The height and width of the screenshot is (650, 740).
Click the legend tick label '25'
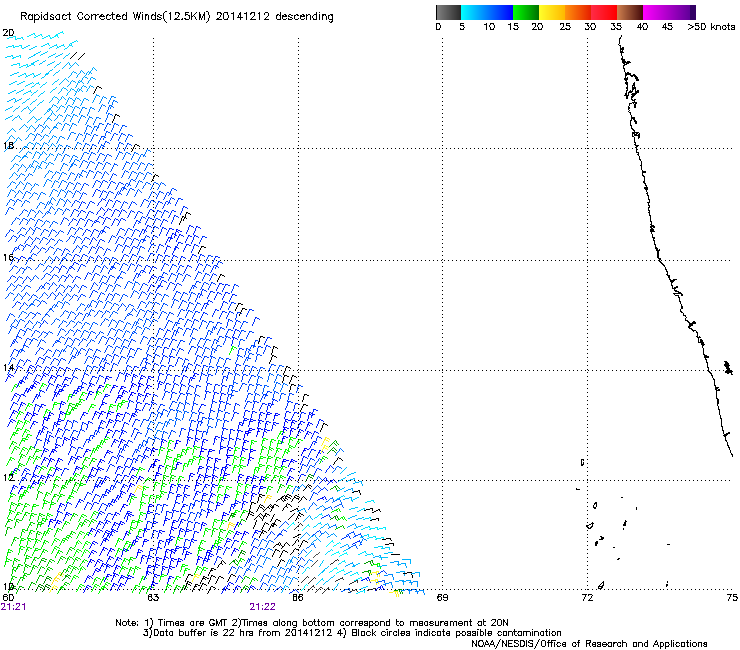point(565,27)
